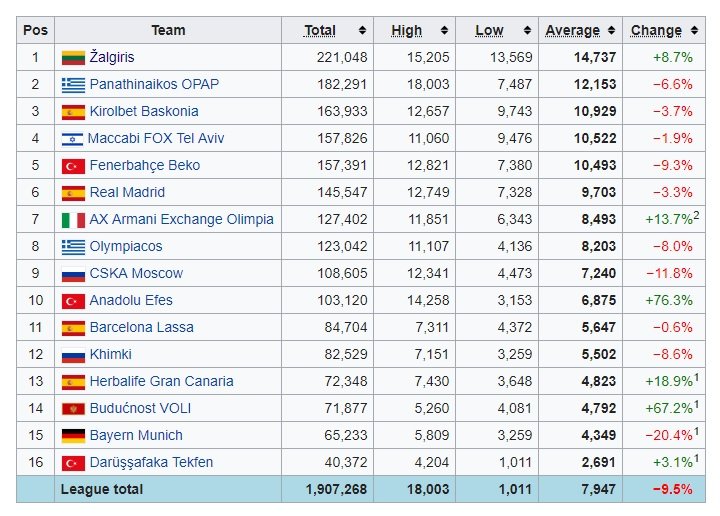Select Žalgiris total value 221,048

[342, 57]
